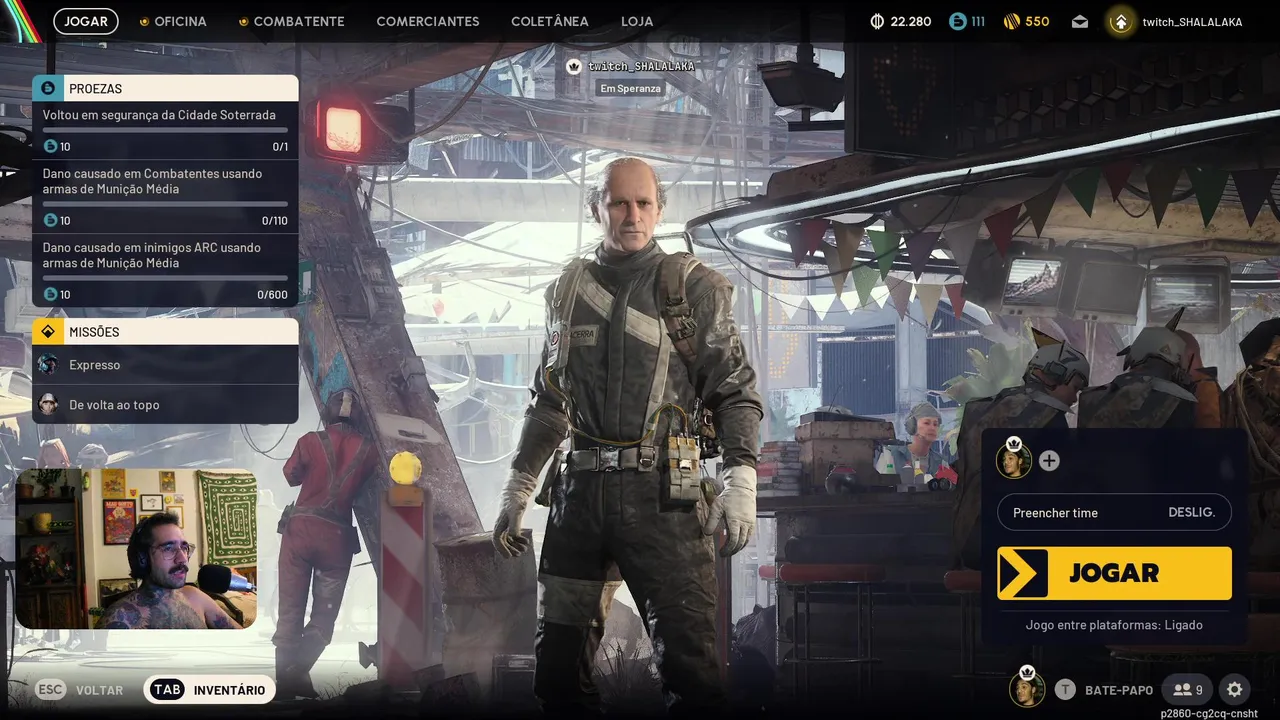Click reward token icon of 0/600 feat
This screenshot has width=1280, height=720.
[x=51, y=294]
